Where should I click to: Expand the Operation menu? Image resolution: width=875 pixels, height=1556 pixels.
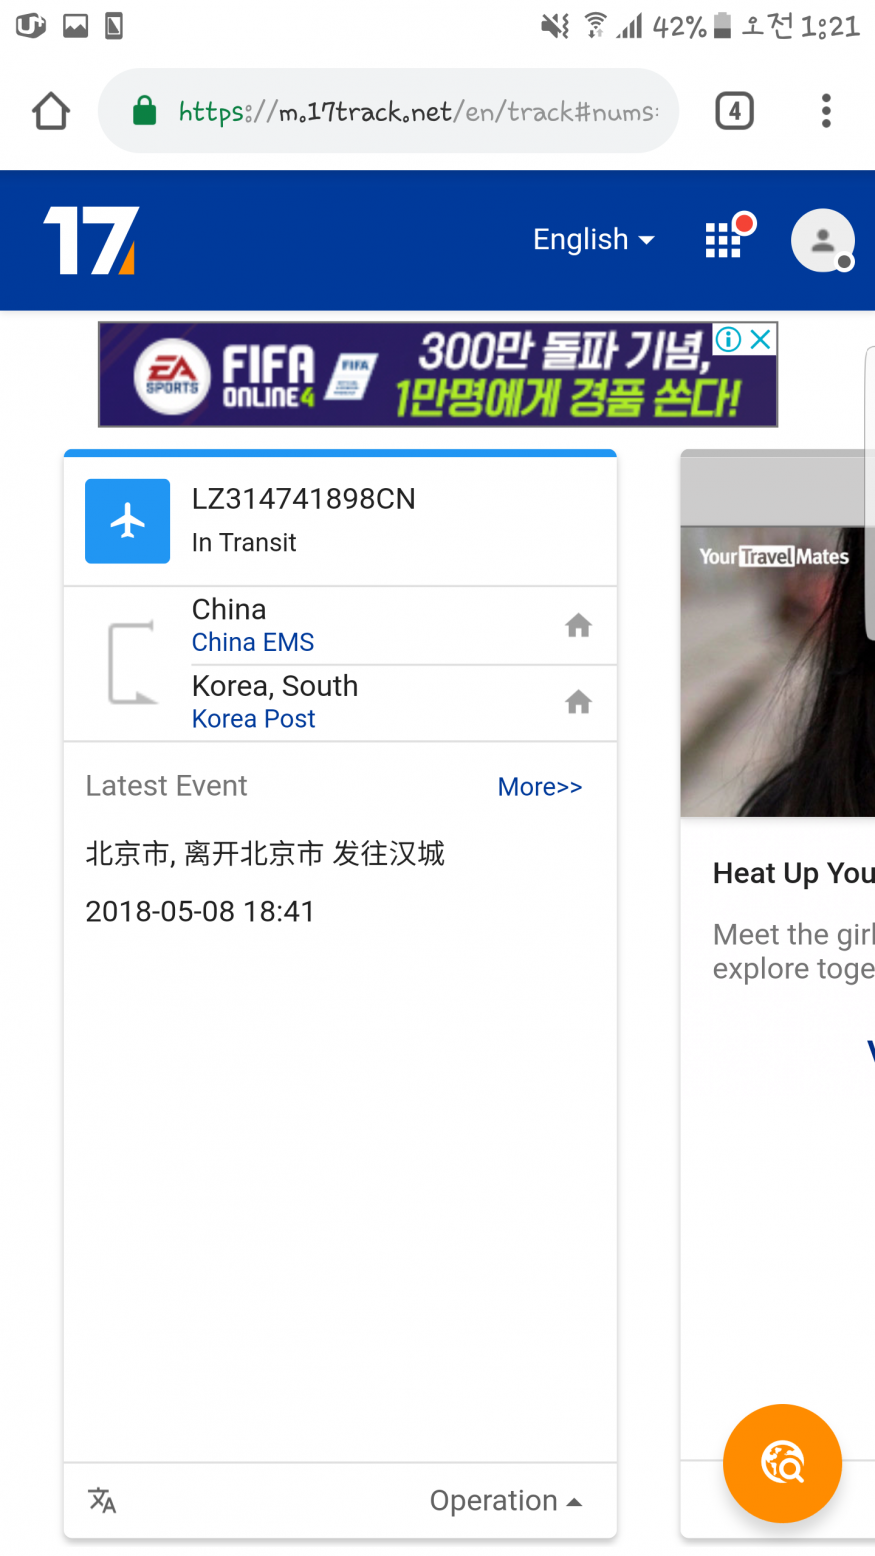(506, 1500)
